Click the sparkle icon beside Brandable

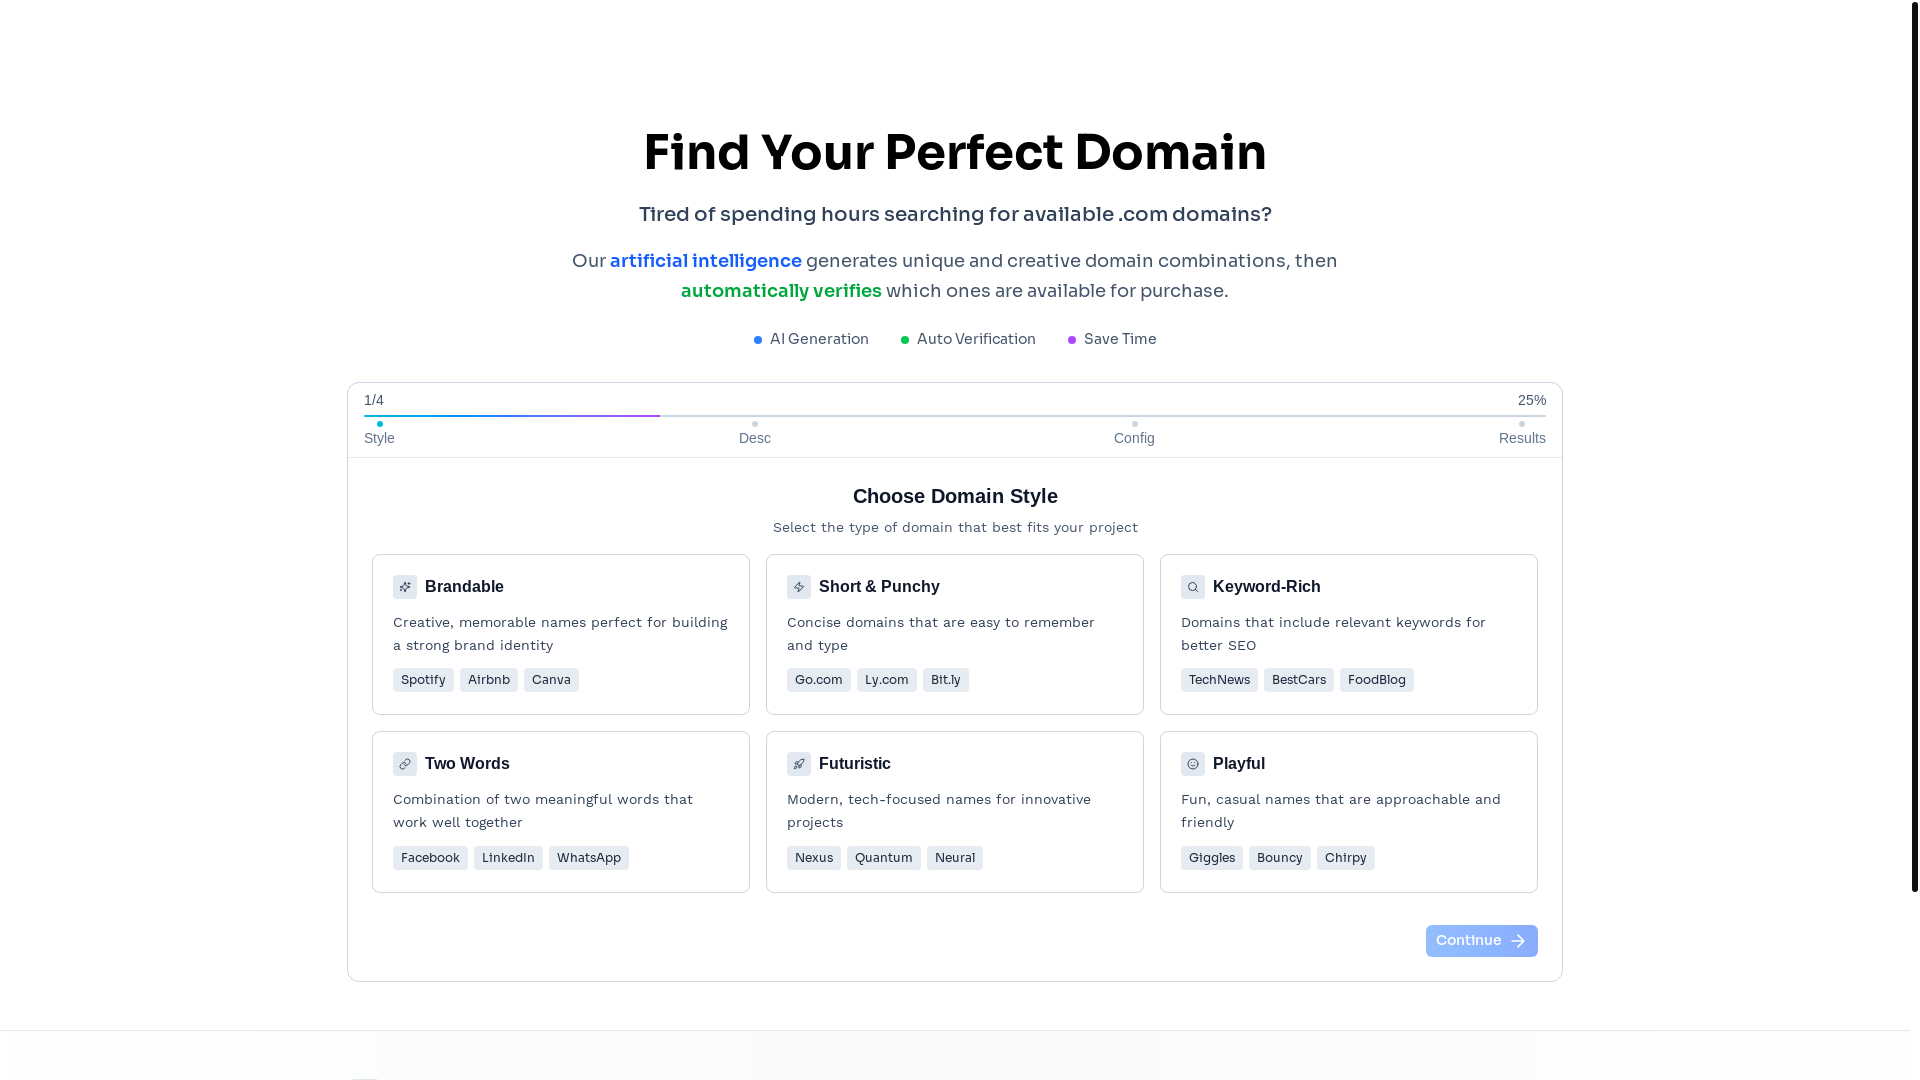tap(405, 587)
